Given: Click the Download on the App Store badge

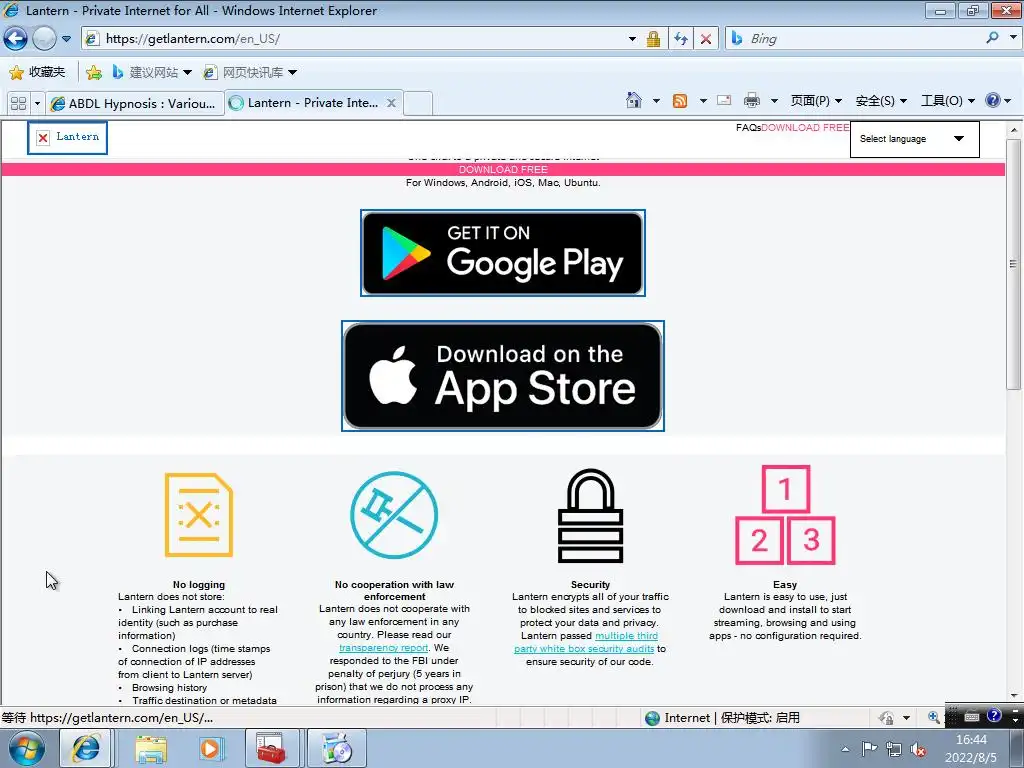Looking at the screenshot, I should click(x=503, y=376).
